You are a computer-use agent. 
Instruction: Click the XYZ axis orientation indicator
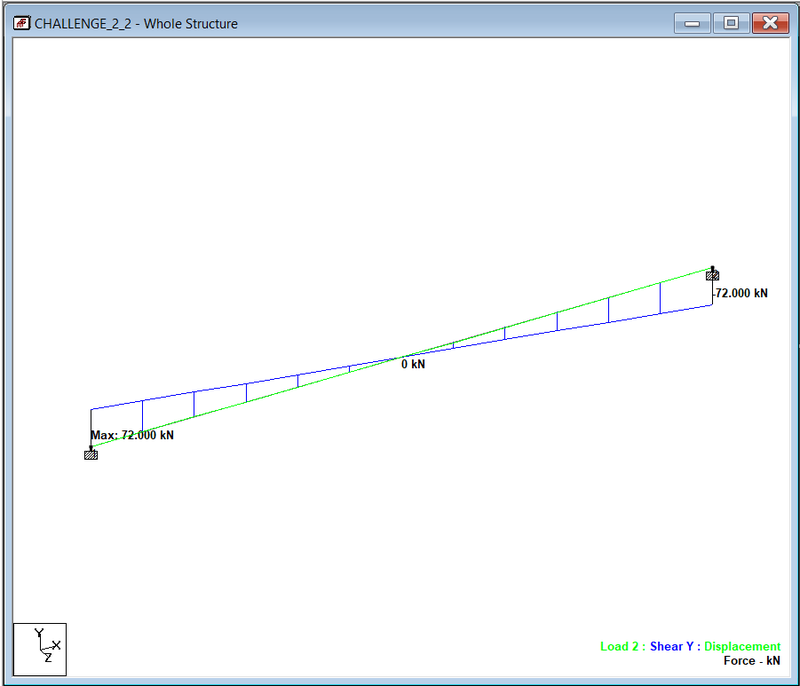tap(40, 649)
